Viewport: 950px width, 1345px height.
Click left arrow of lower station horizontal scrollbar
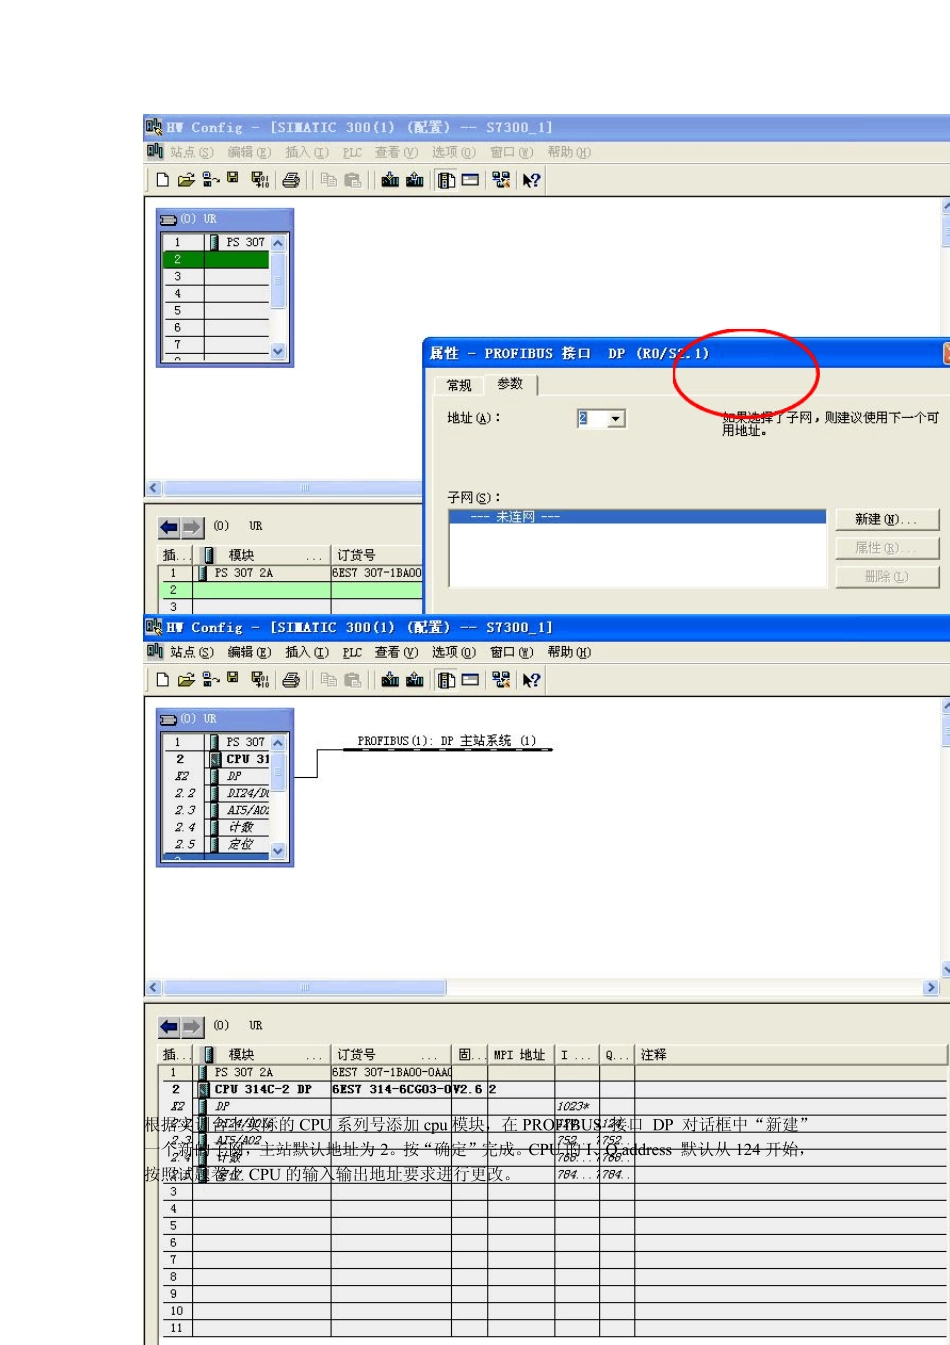(x=154, y=988)
